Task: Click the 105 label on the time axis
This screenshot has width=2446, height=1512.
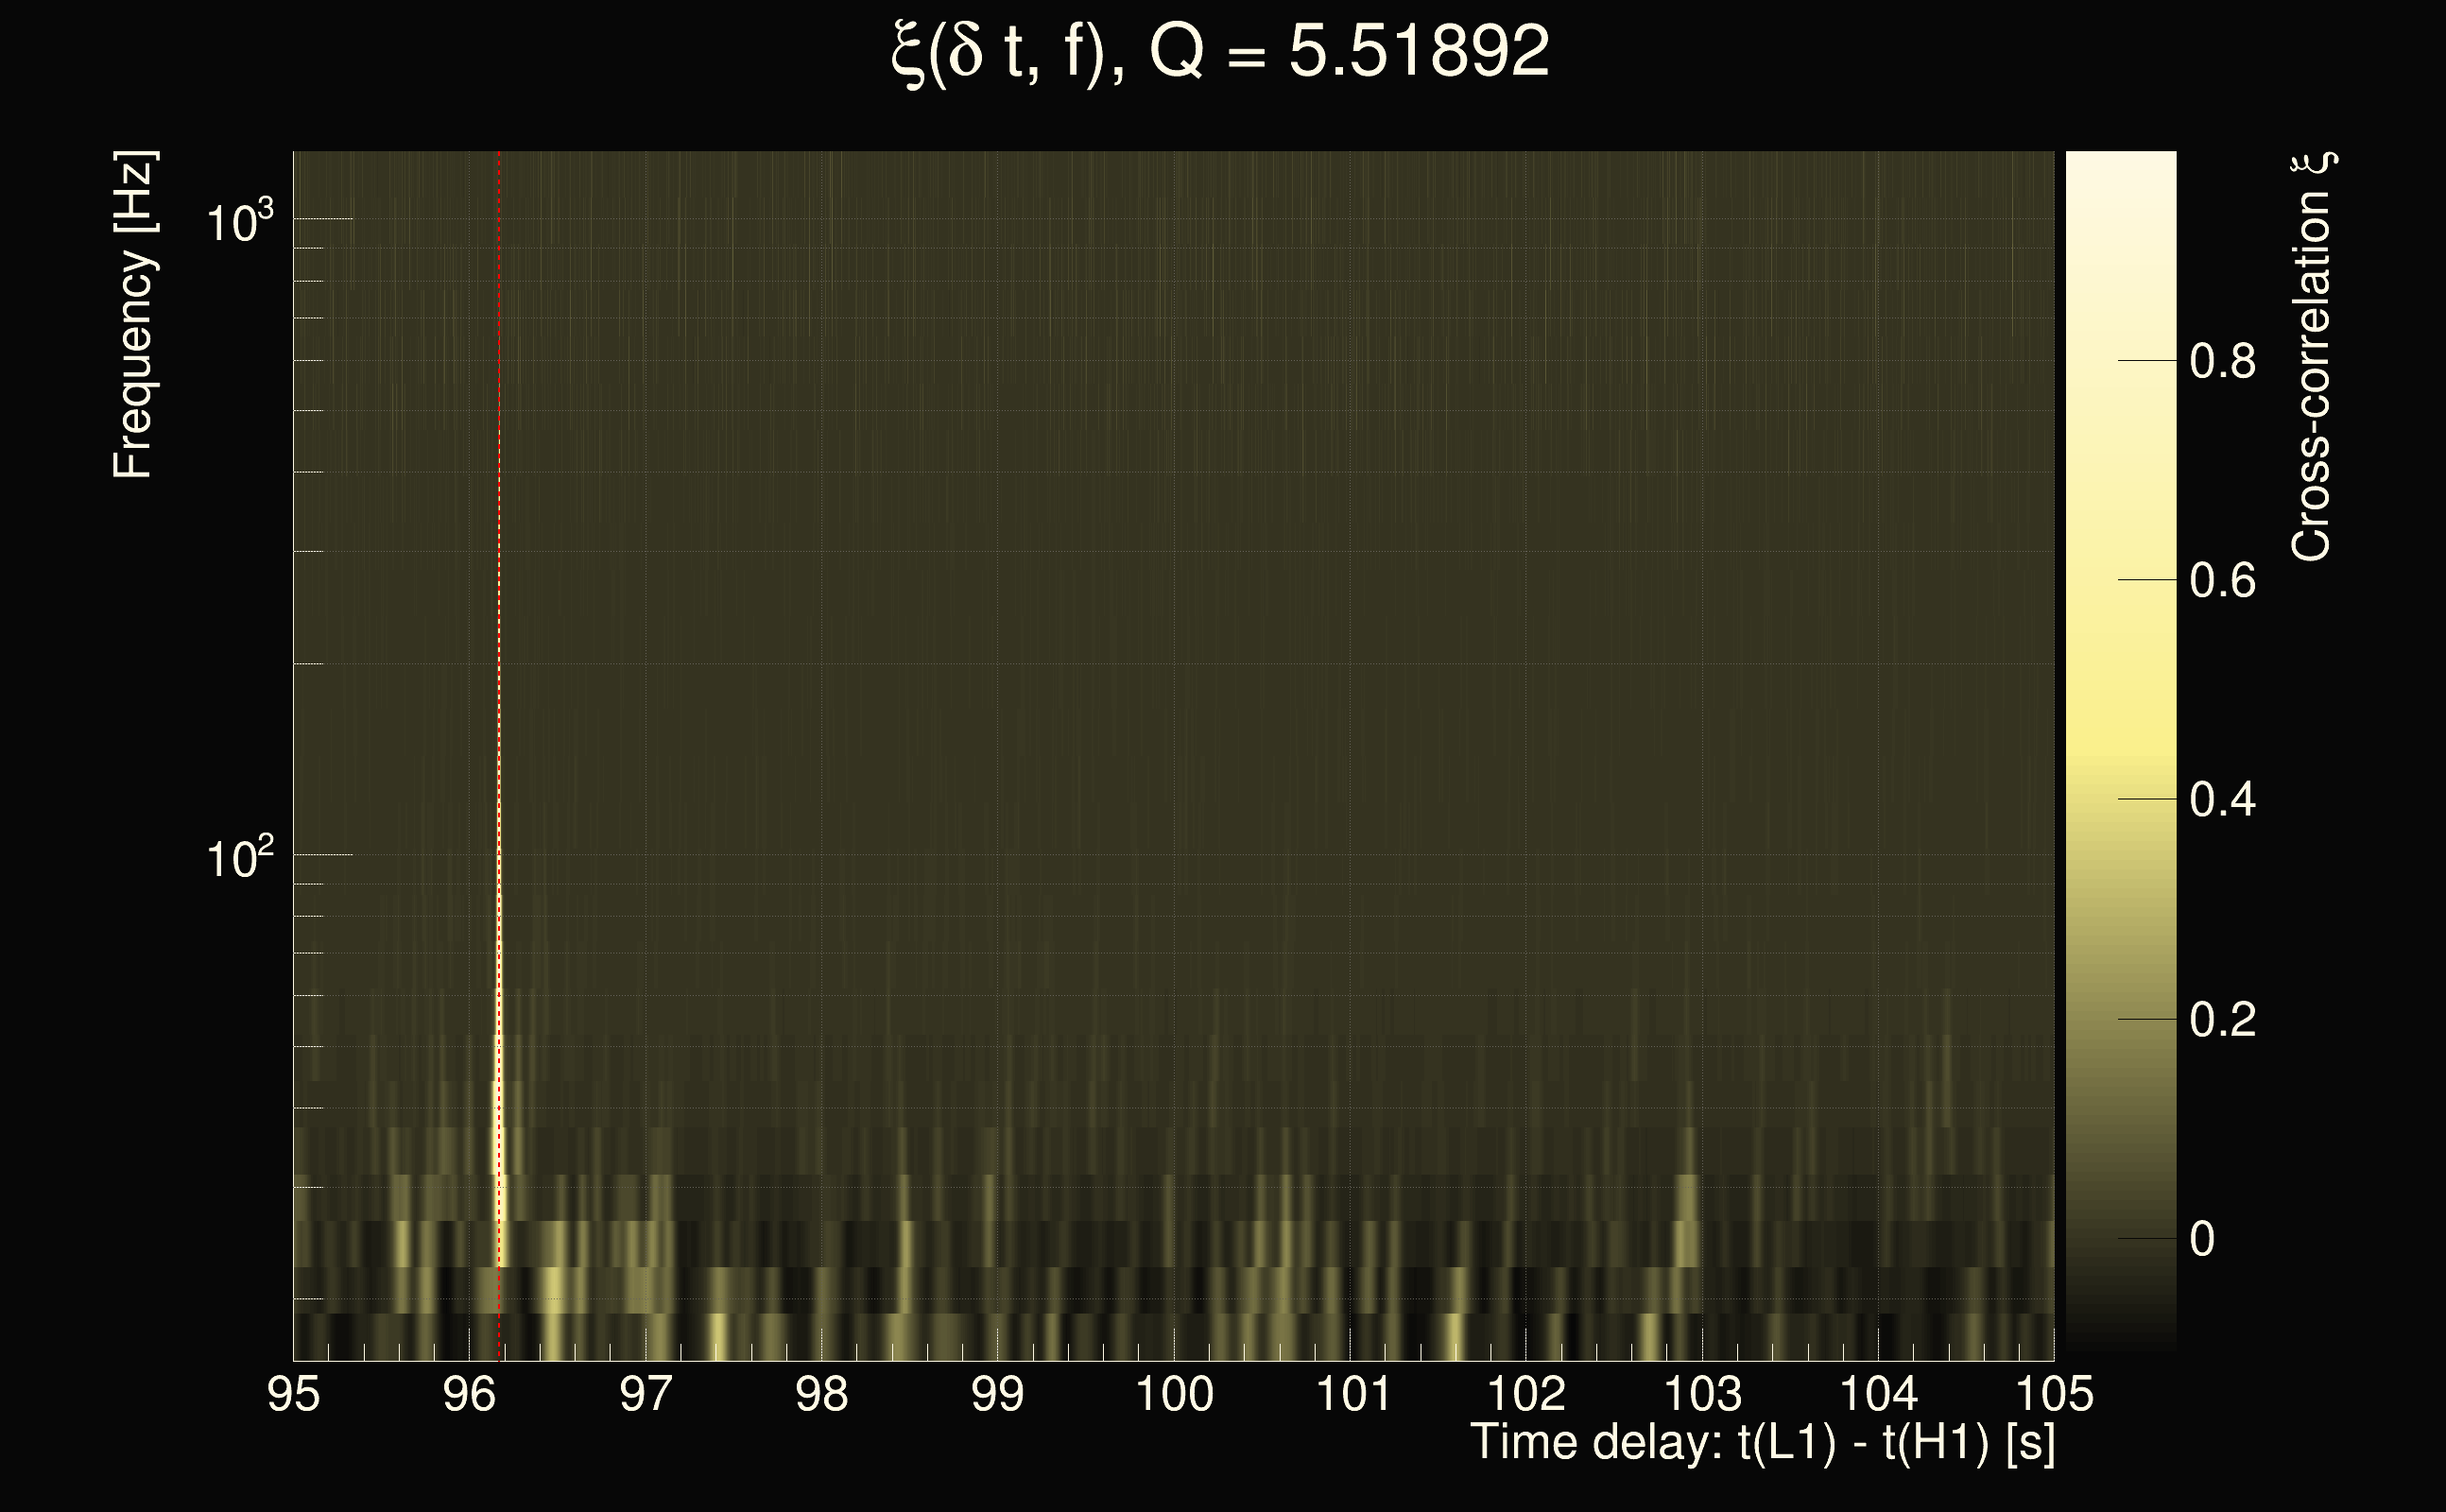Action: click(2054, 1395)
